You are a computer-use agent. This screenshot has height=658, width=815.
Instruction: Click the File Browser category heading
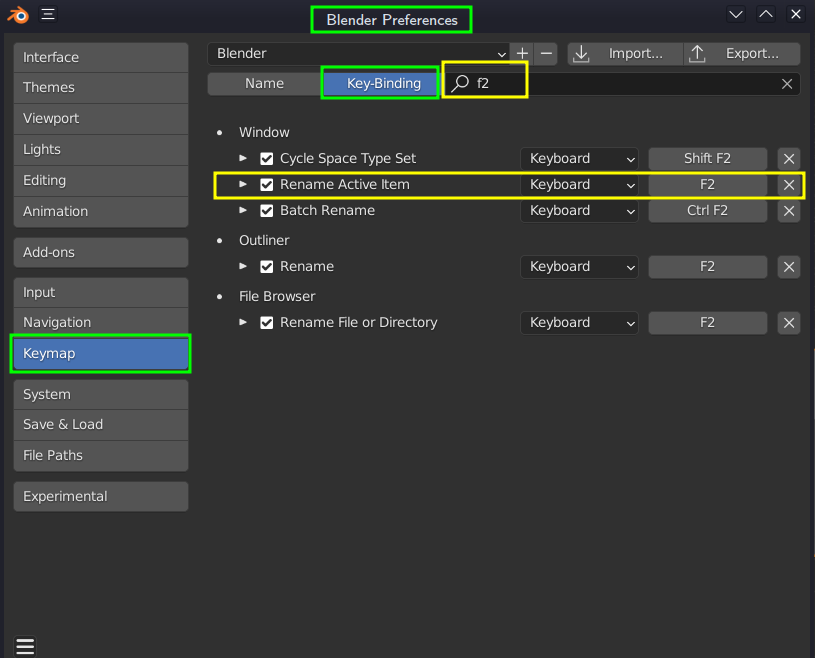277,297
